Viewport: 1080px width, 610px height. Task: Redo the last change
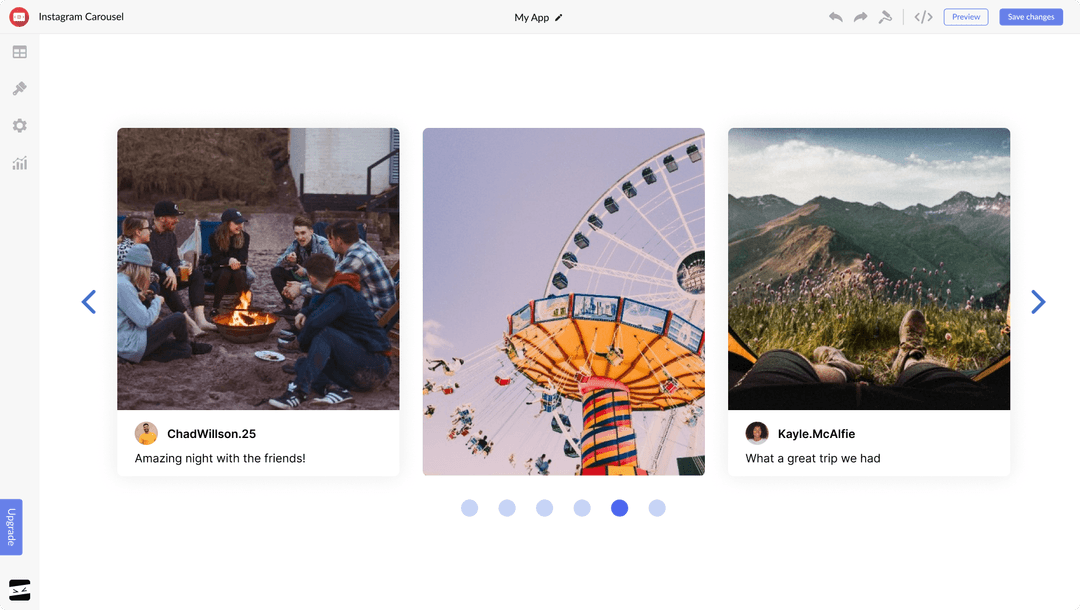(x=860, y=17)
